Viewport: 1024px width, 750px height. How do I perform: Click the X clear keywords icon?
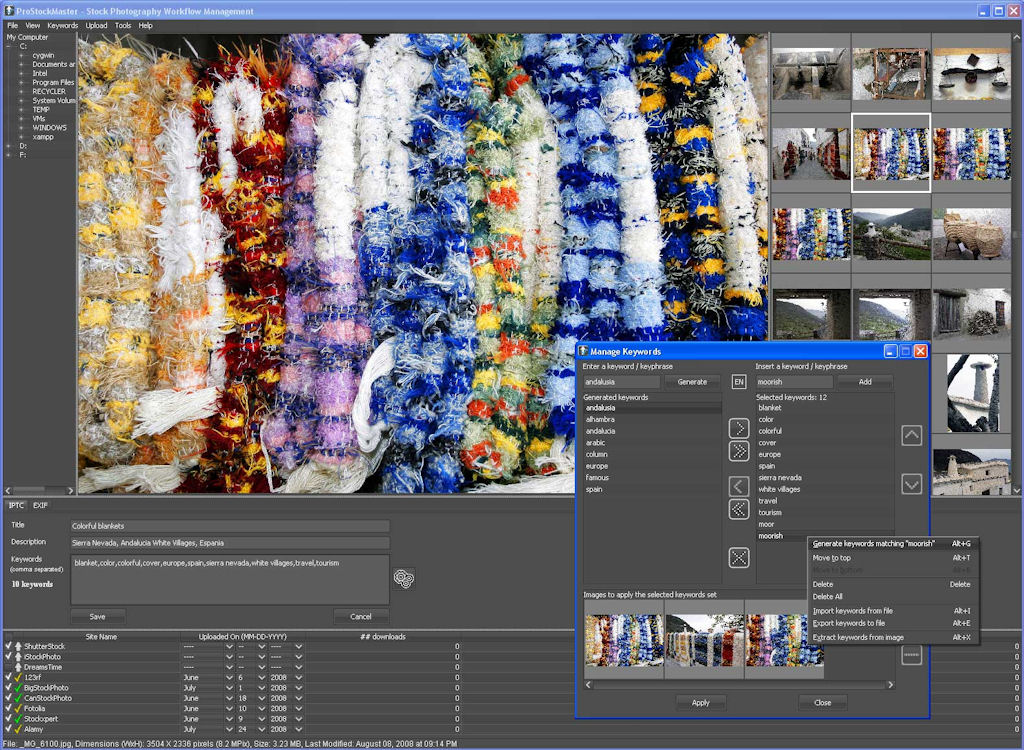point(739,557)
